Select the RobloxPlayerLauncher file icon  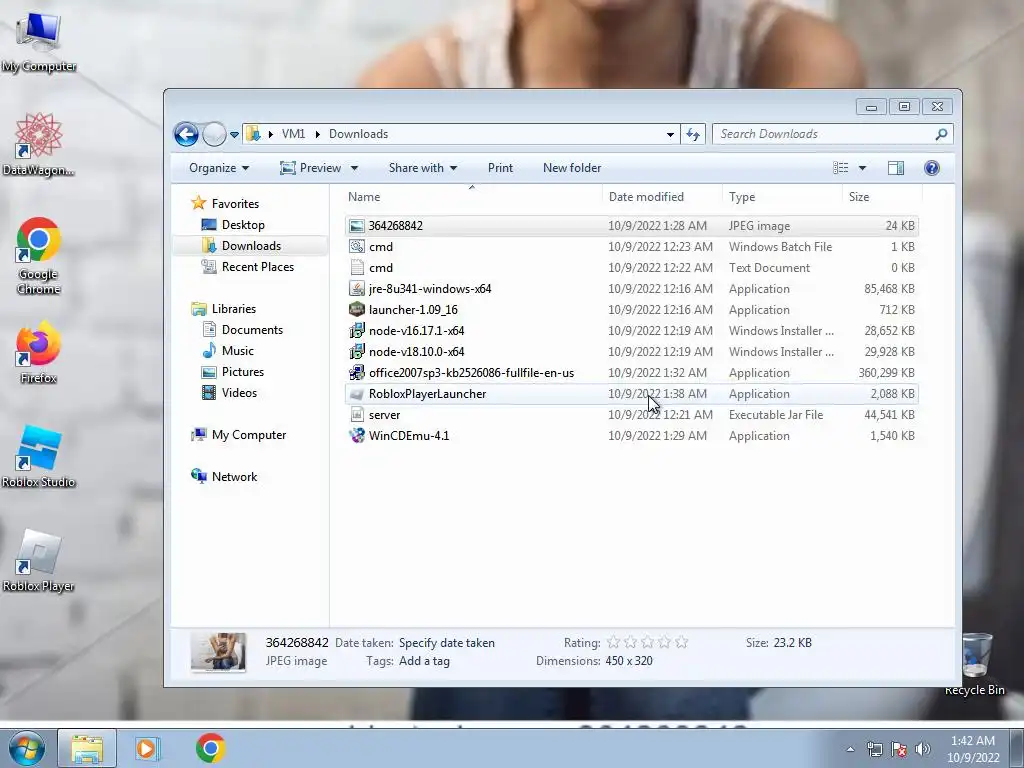357,394
